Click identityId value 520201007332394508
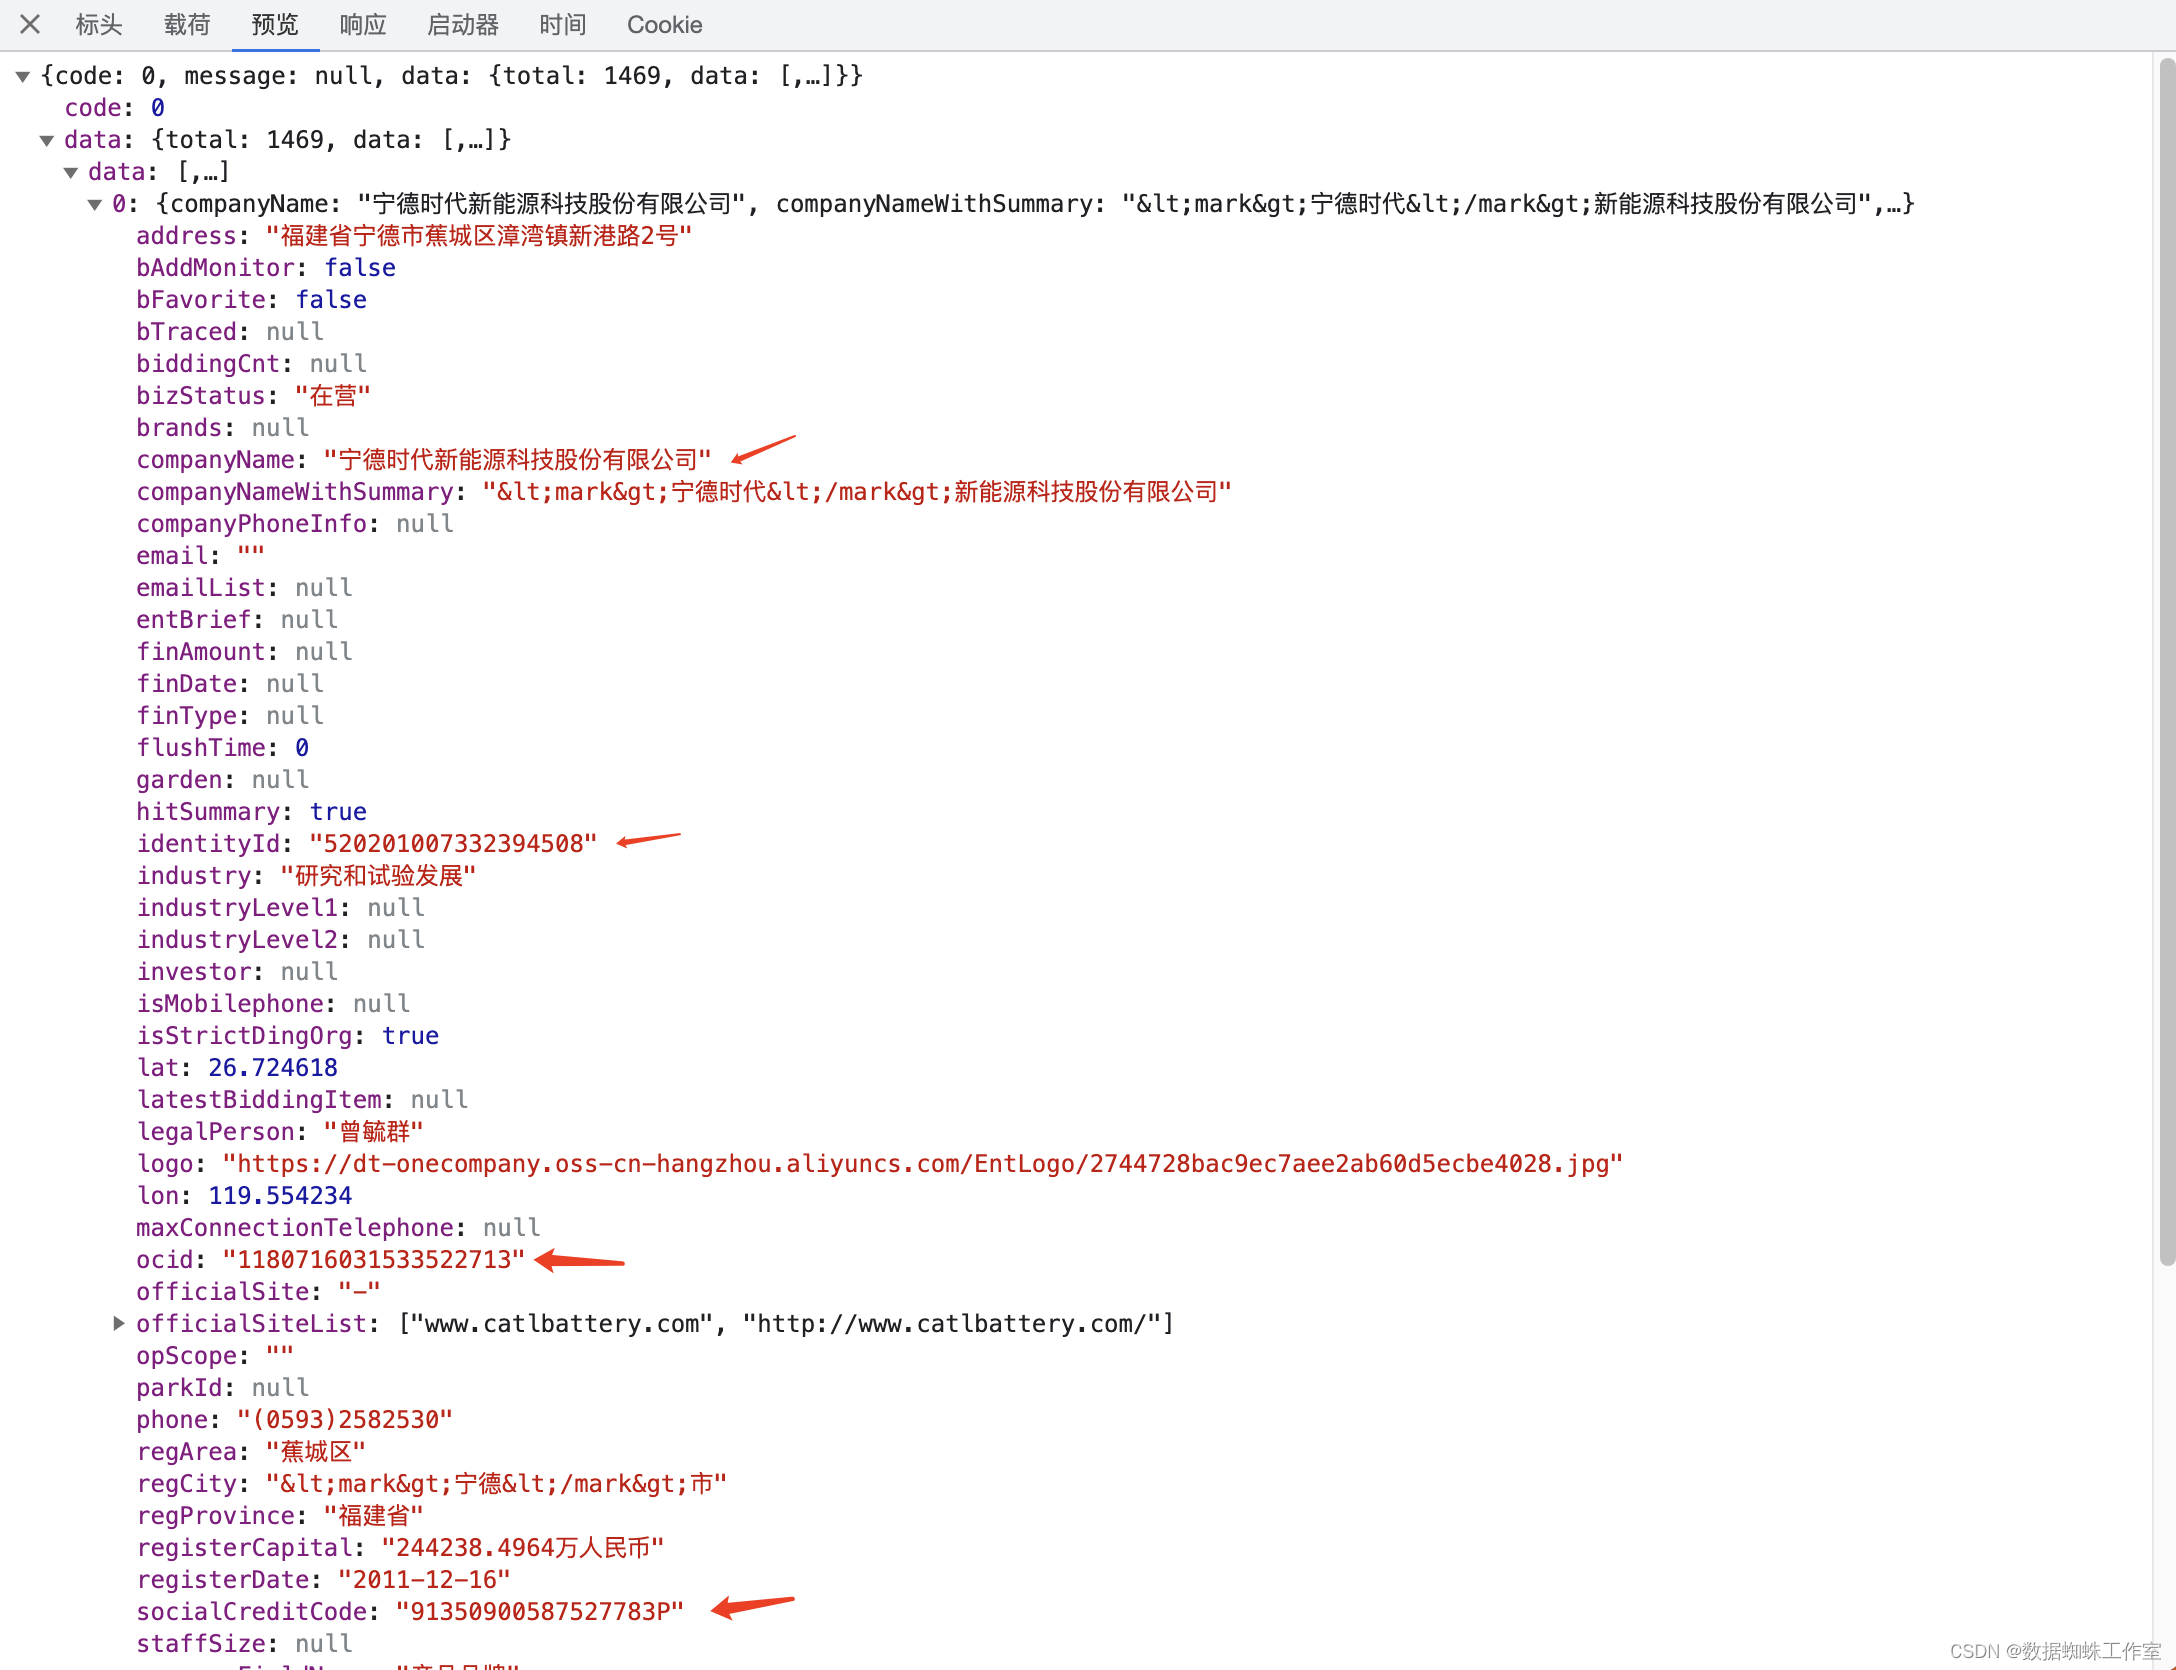The width and height of the screenshot is (2176, 1670). pyautogui.click(x=453, y=844)
